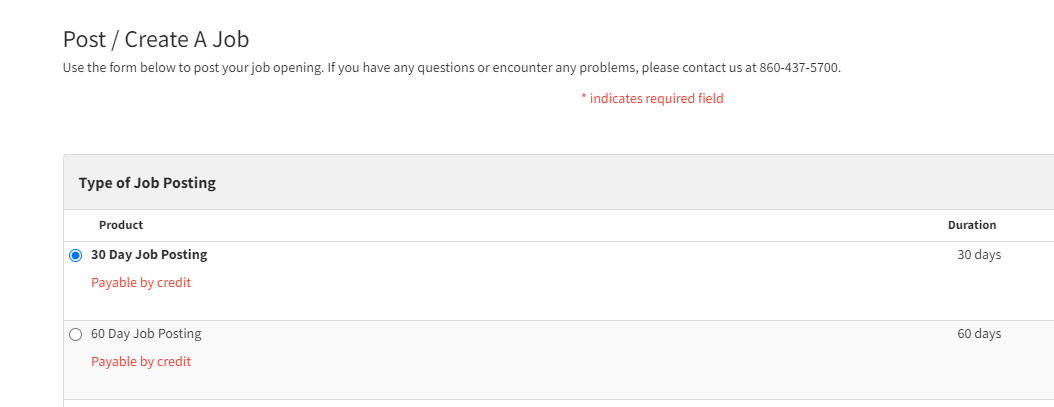The width and height of the screenshot is (1054, 407).
Task: Click the word "Post" in the page title
Action: pyautogui.click(x=84, y=40)
